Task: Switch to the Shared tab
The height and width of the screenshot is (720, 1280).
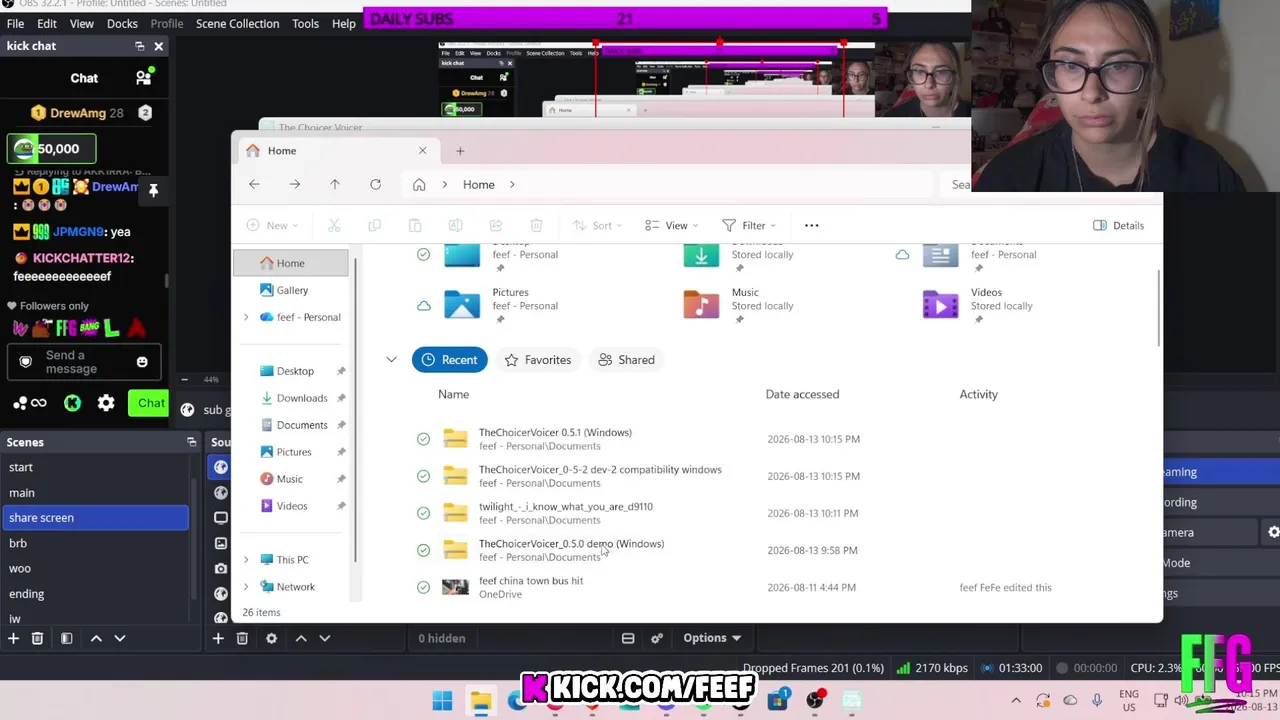Action: (x=626, y=360)
